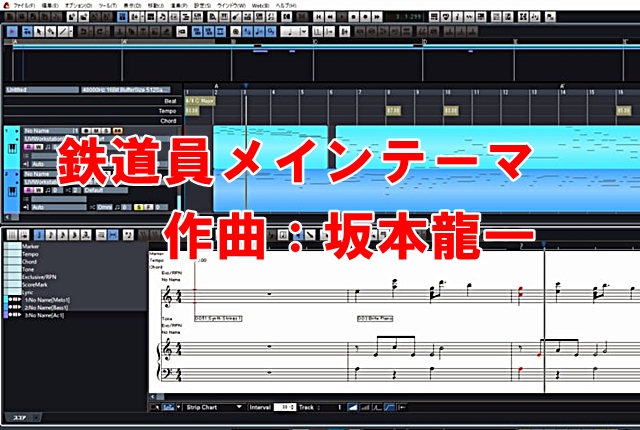Toggle solo S on track 1 header
The image size is (640, 430).
(x=106, y=131)
